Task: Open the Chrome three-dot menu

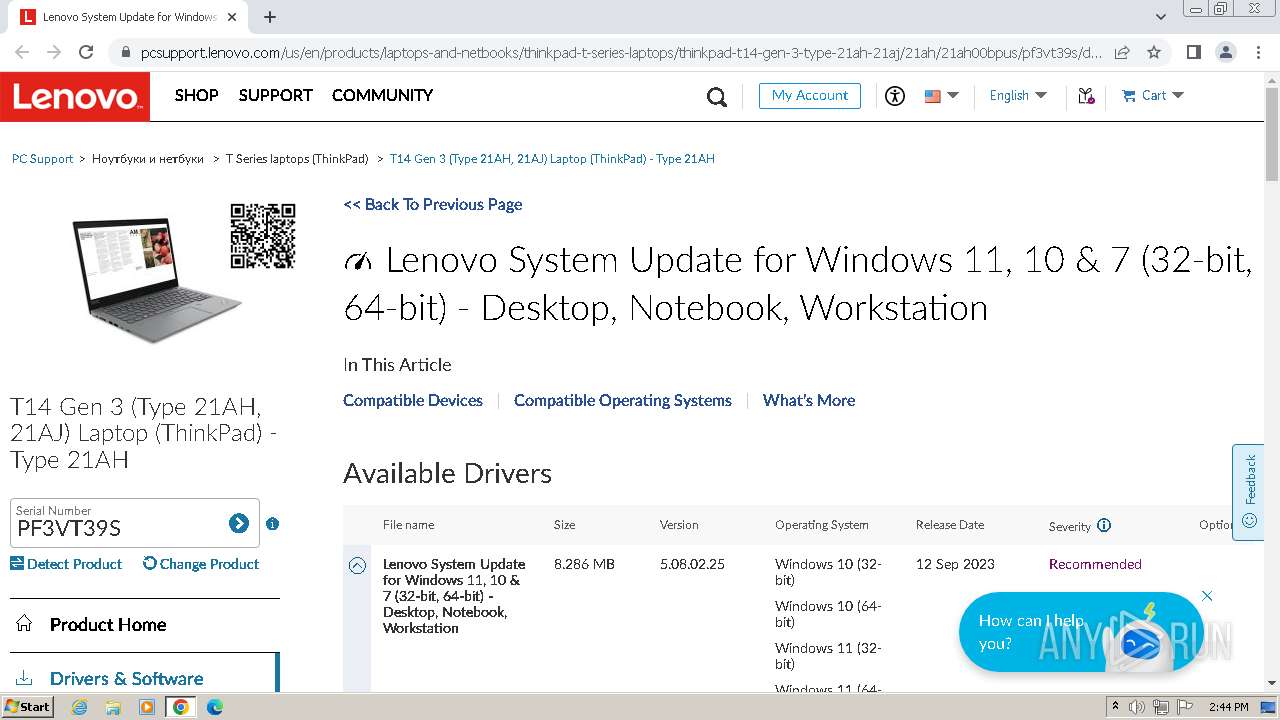Action: (x=1258, y=52)
